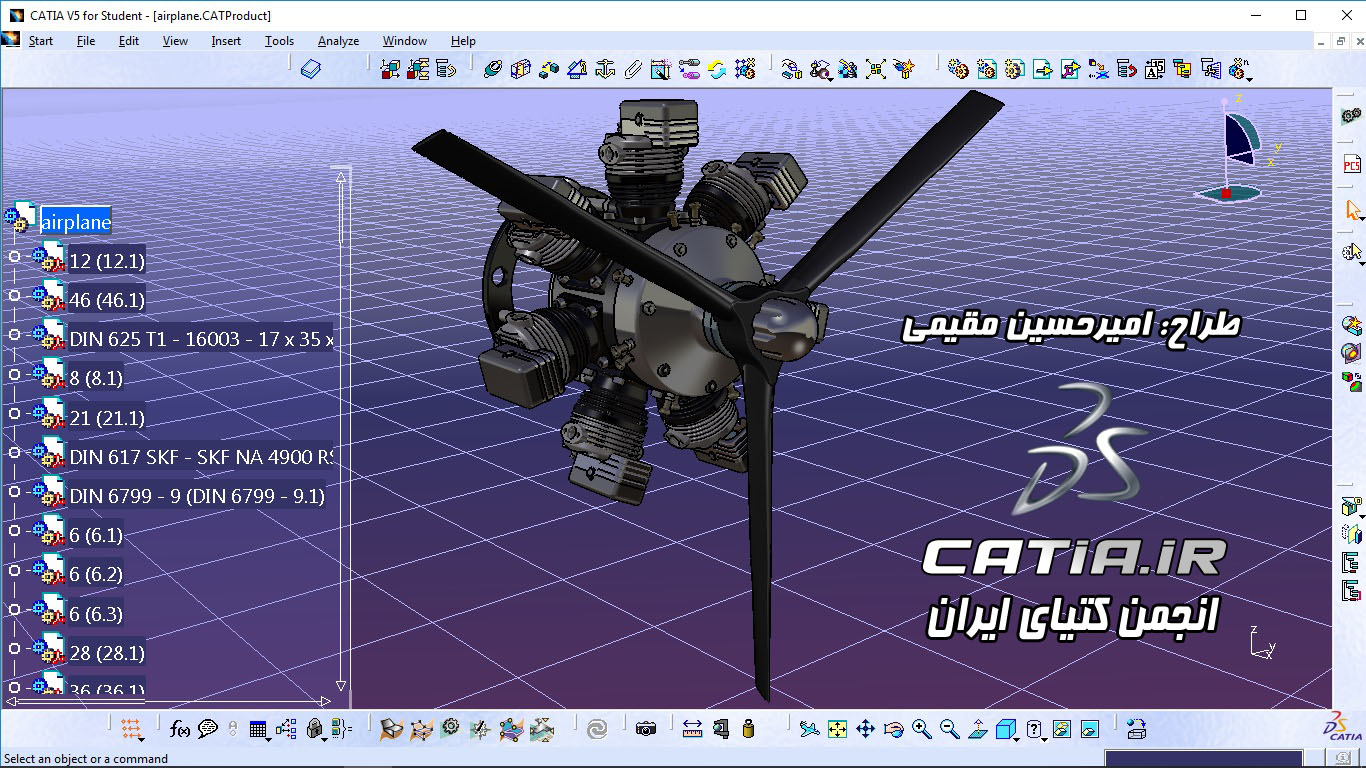Click the Flexible/Rigid Sub-Assembly icon
Viewport: 1366px width, 768px height.
pos(688,69)
